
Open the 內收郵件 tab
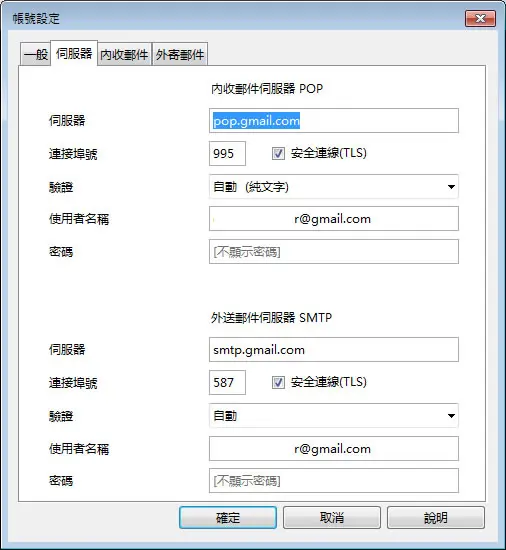(124, 54)
